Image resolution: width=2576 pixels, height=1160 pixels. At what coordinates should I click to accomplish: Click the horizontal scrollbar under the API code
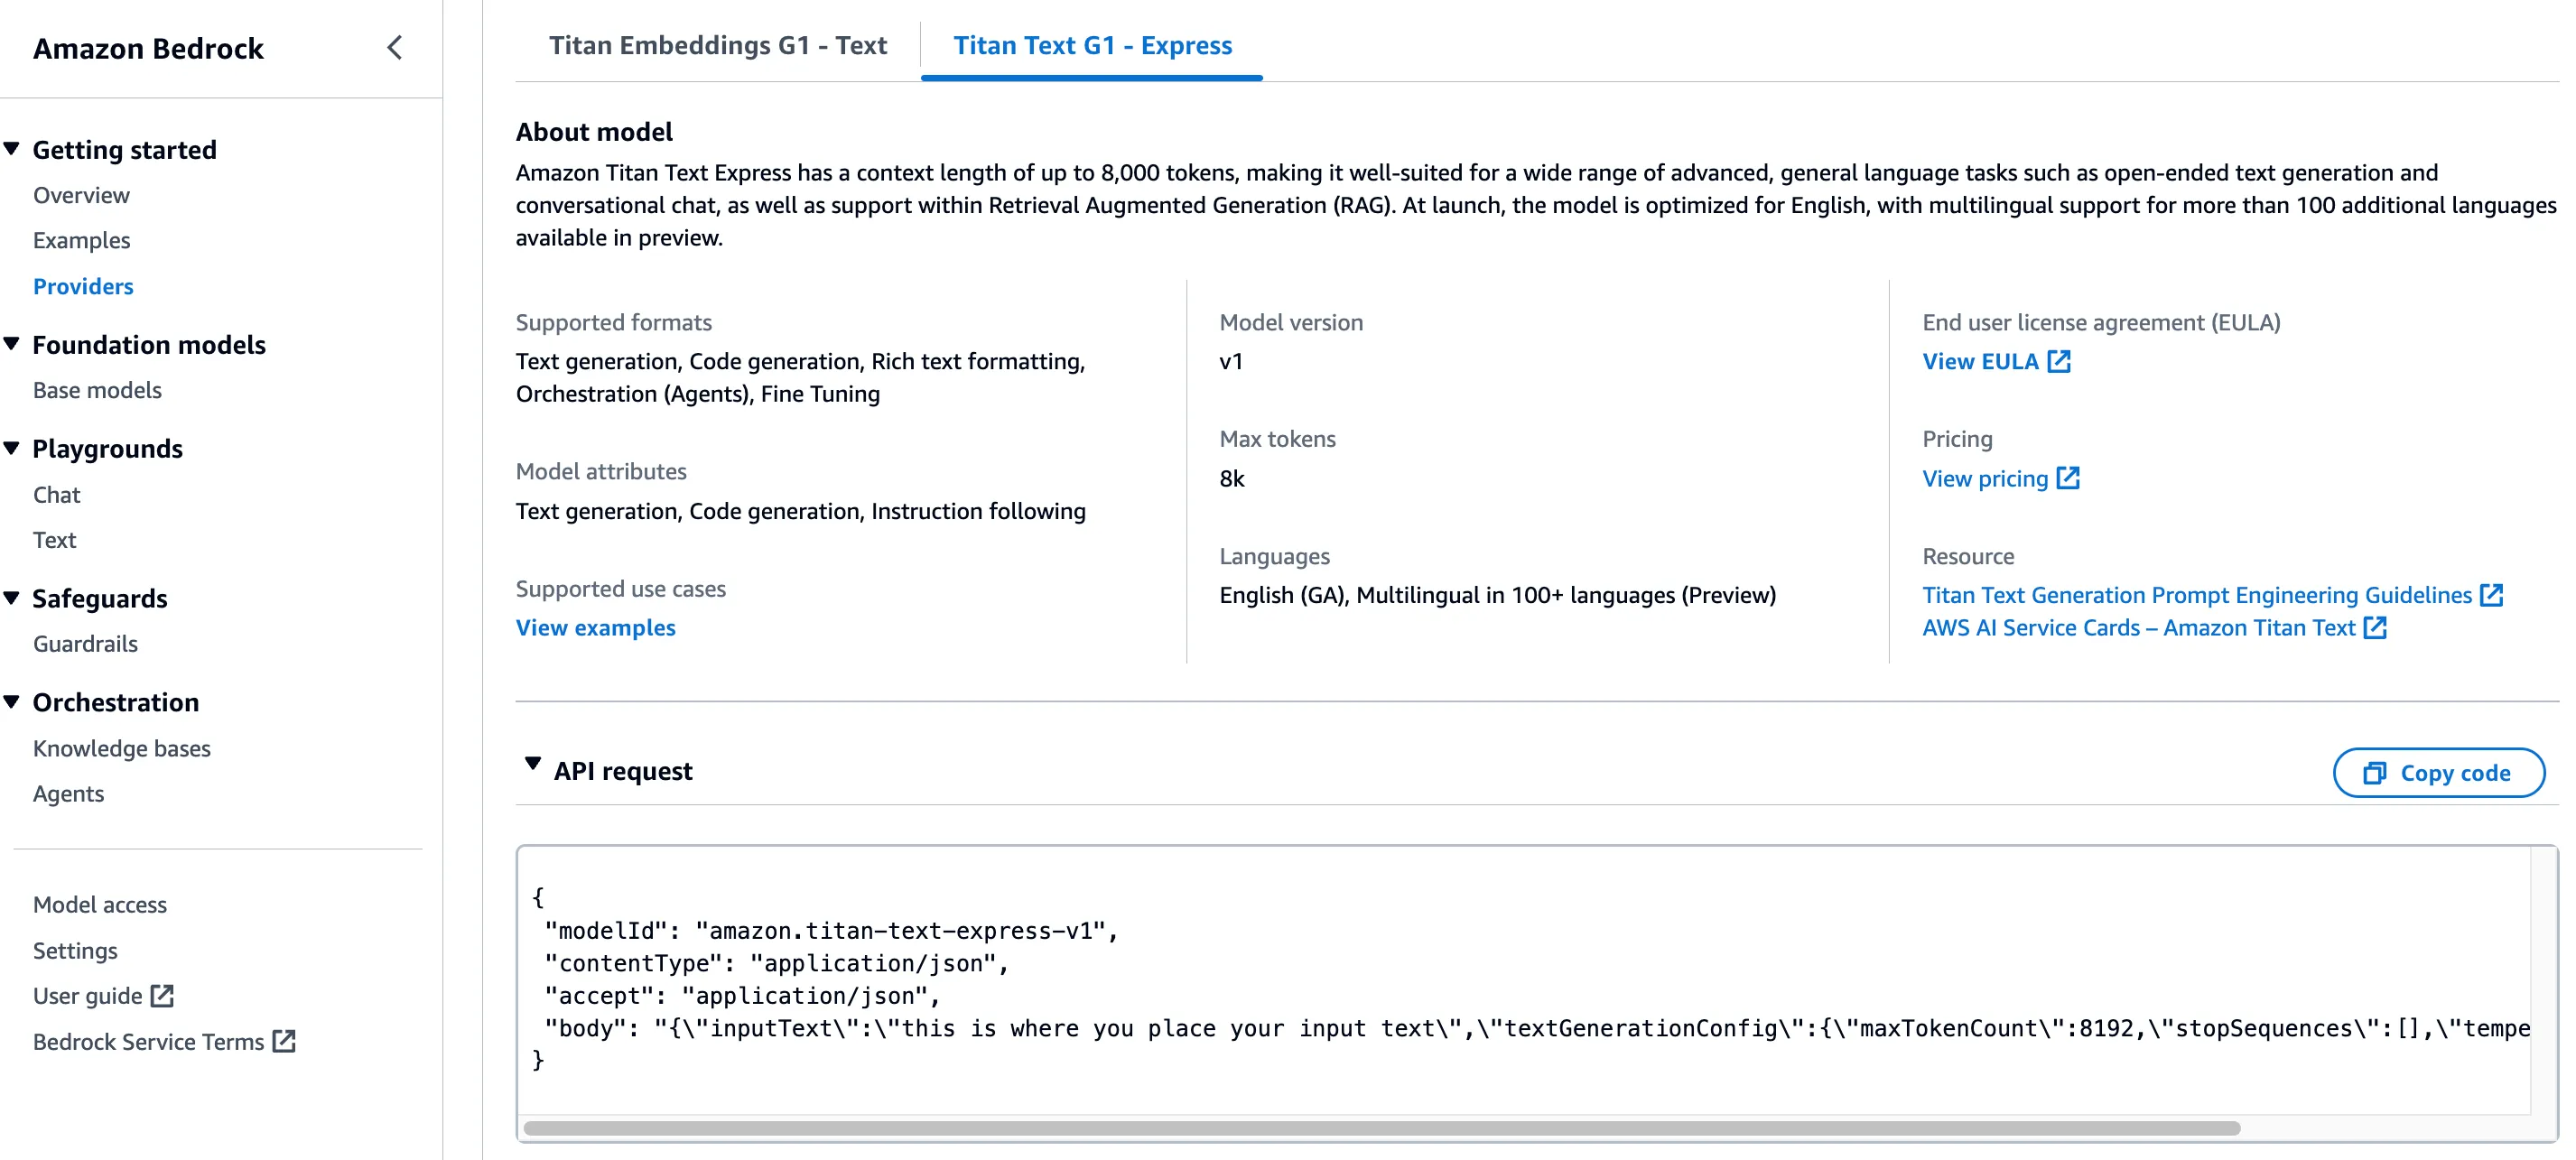pyautogui.click(x=1381, y=1127)
